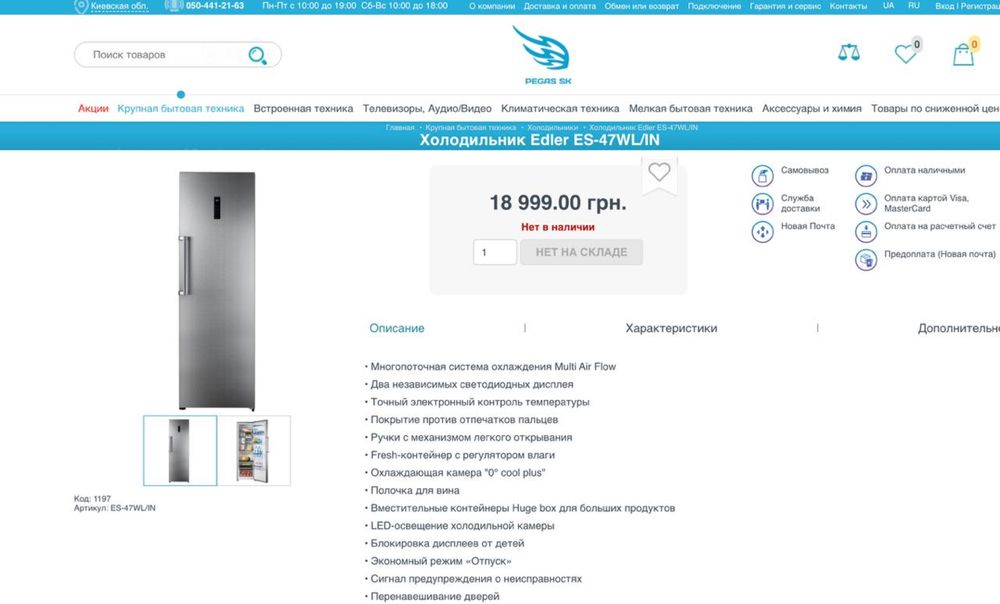Switch site language to RU
1000x604 pixels.
pos(914,5)
